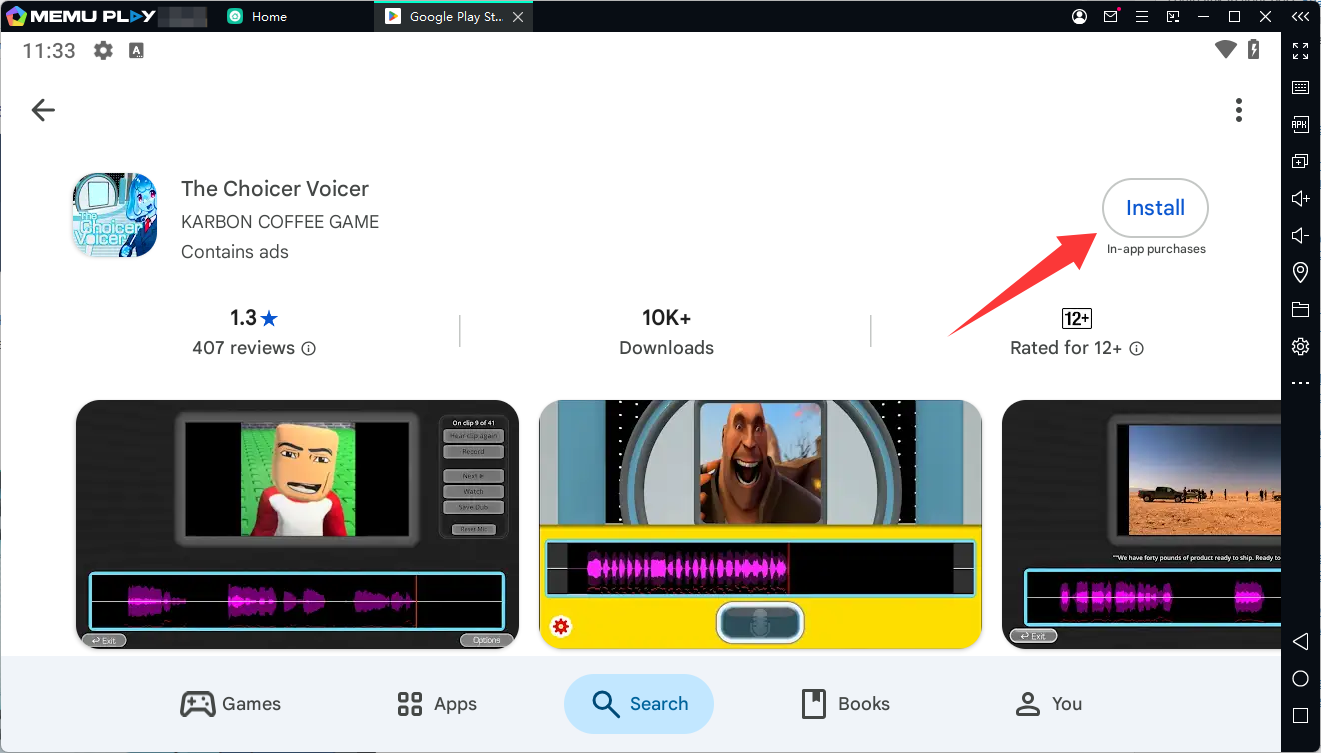Open MEmu mail notifications icon

point(1111,17)
